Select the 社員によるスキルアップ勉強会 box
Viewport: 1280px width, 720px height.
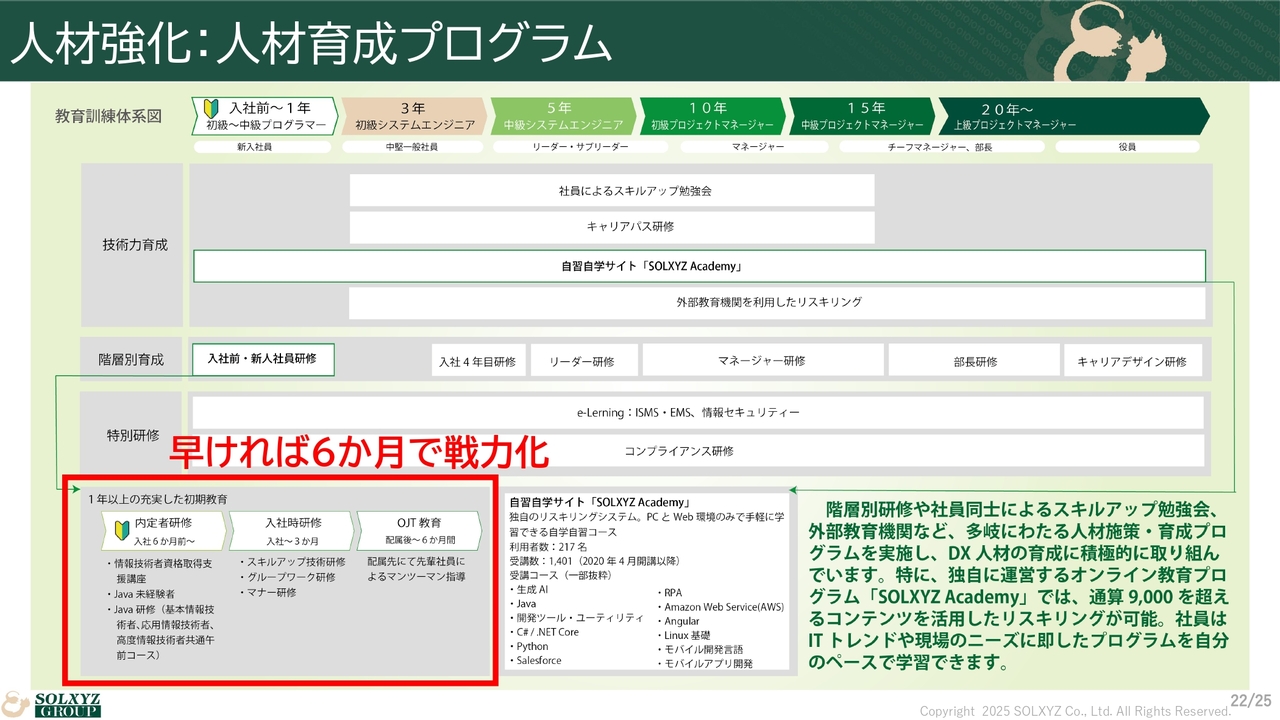612,190
